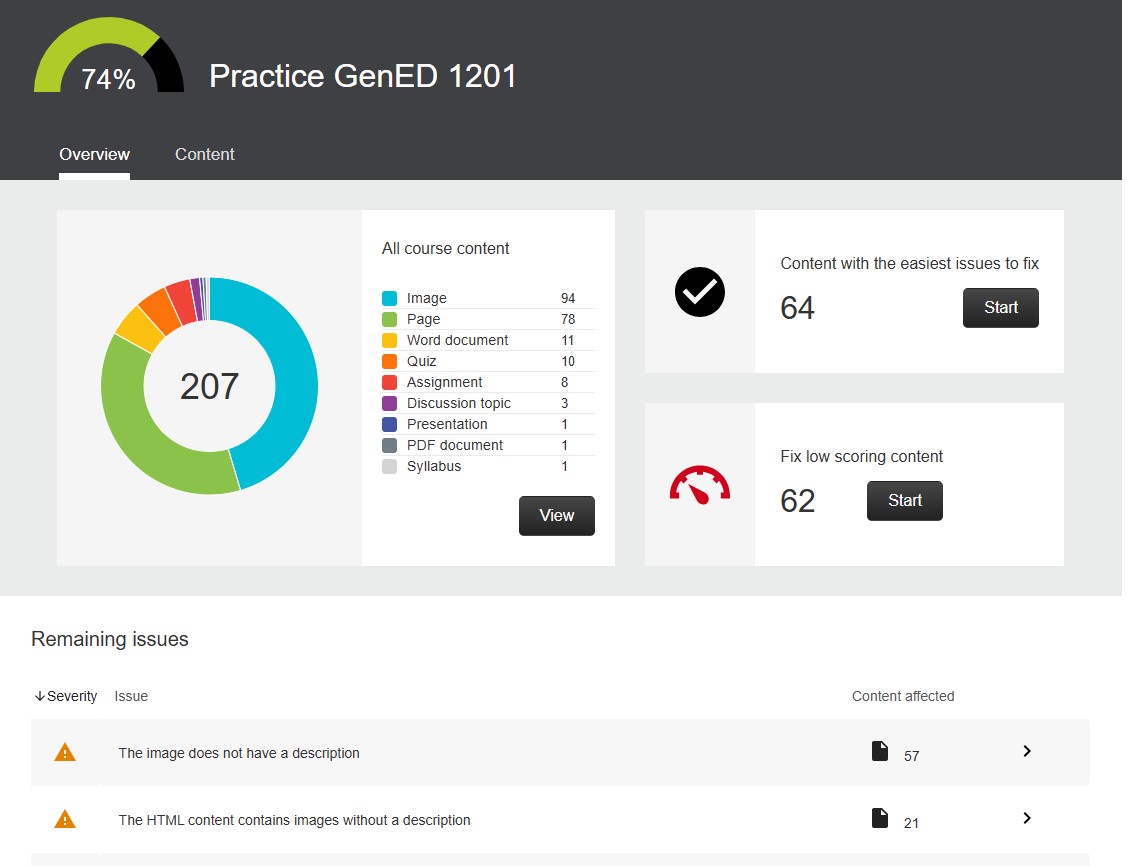Expand HTML content images issue chevron

[x=1027, y=818]
